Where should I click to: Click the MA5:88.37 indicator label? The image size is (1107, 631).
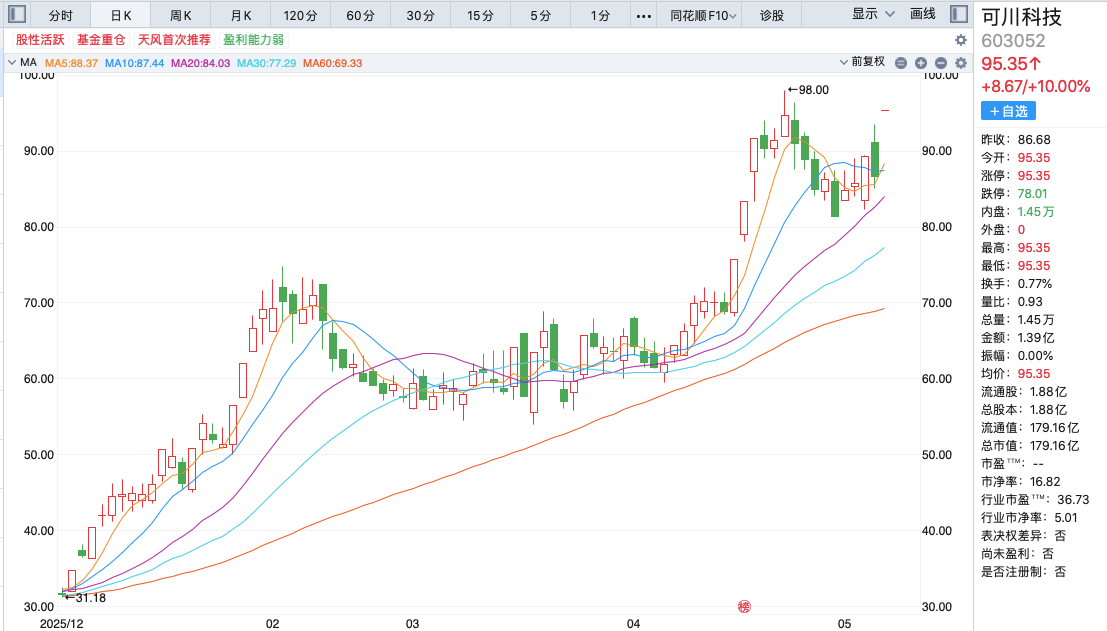[71, 63]
